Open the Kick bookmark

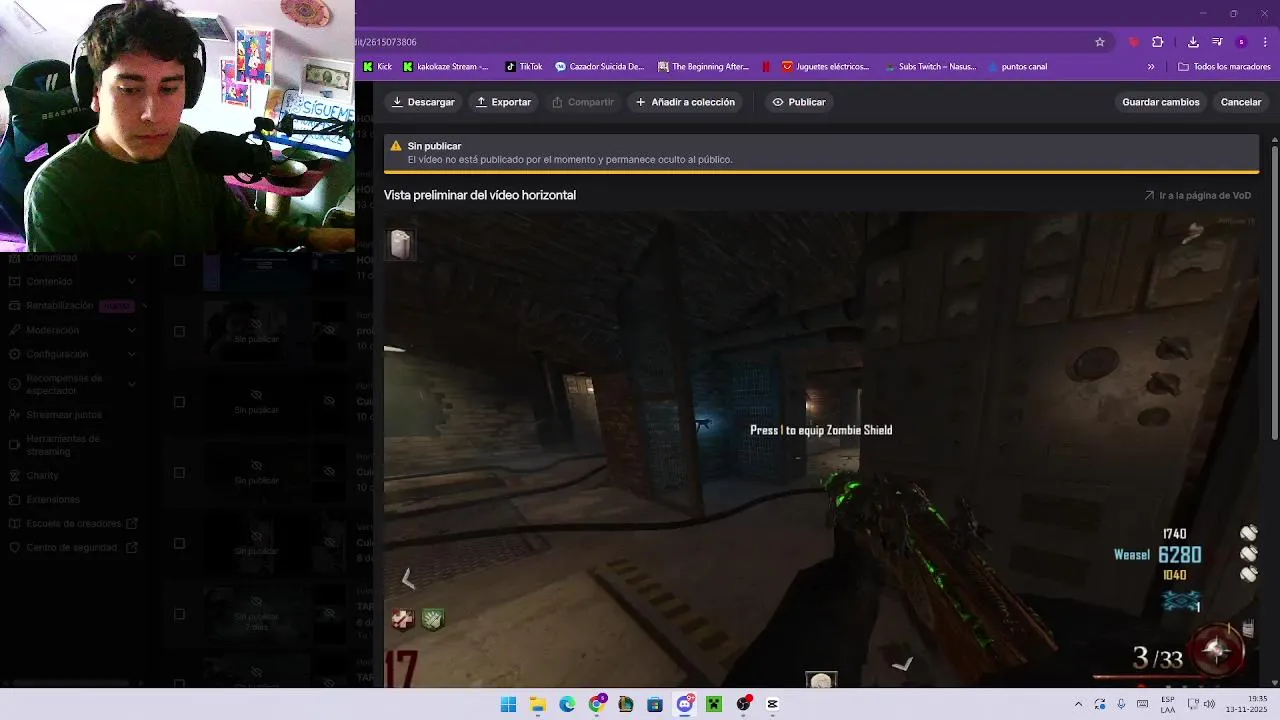(377, 67)
